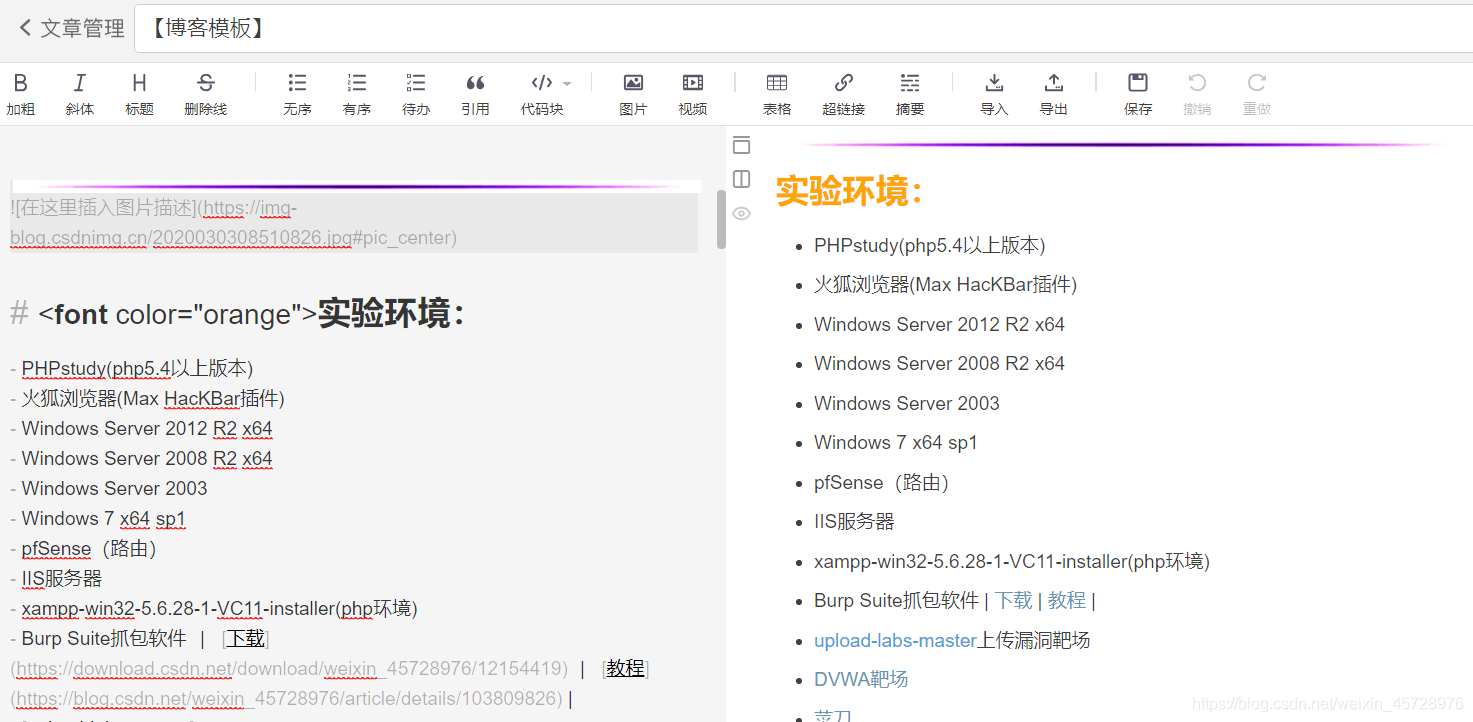The height and width of the screenshot is (722, 1473).
Task: Click preview item xampp-win32-5.6.28-1-VC11-installer(php环境)
Action: 1012,561
